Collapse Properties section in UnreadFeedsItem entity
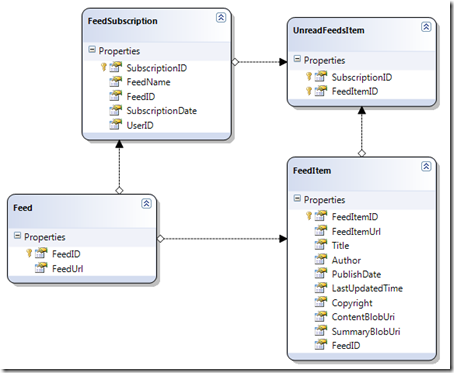 pos(297,59)
